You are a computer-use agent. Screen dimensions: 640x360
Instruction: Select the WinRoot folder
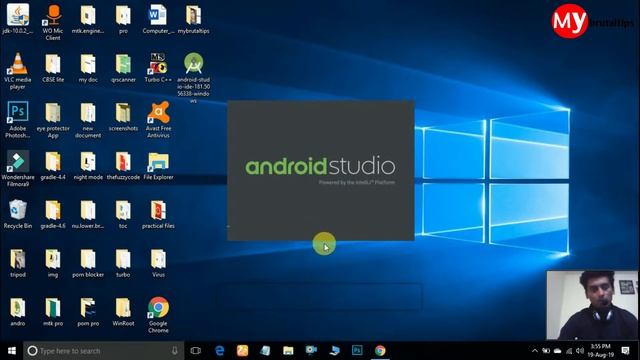tap(123, 311)
